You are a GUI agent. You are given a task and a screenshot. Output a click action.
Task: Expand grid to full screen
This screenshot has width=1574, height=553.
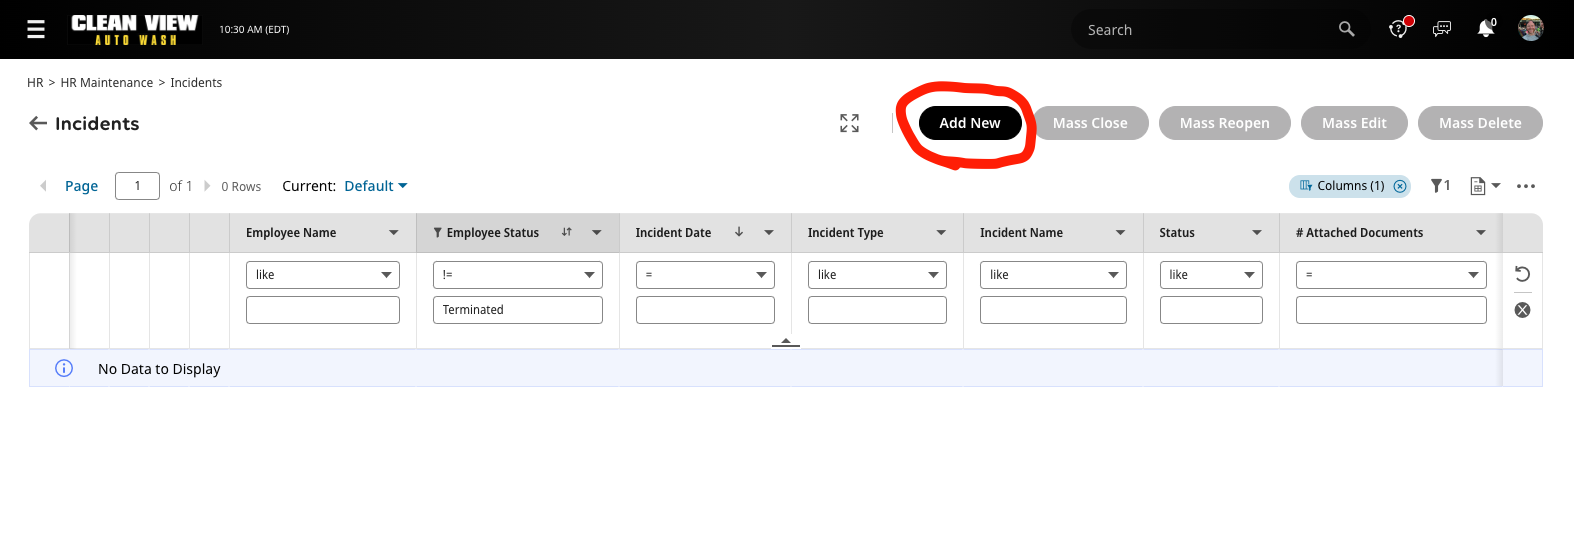point(849,123)
